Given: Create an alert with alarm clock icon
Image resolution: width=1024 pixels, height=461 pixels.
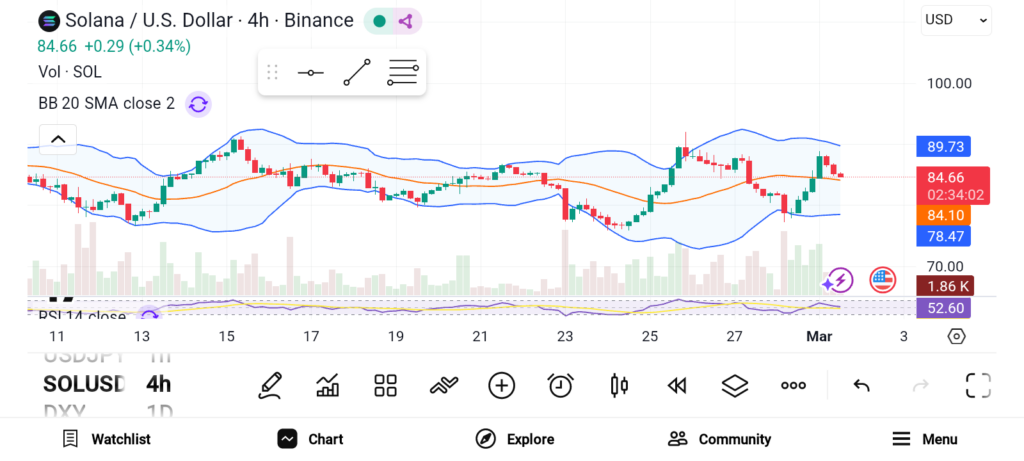Looking at the screenshot, I should point(560,385).
